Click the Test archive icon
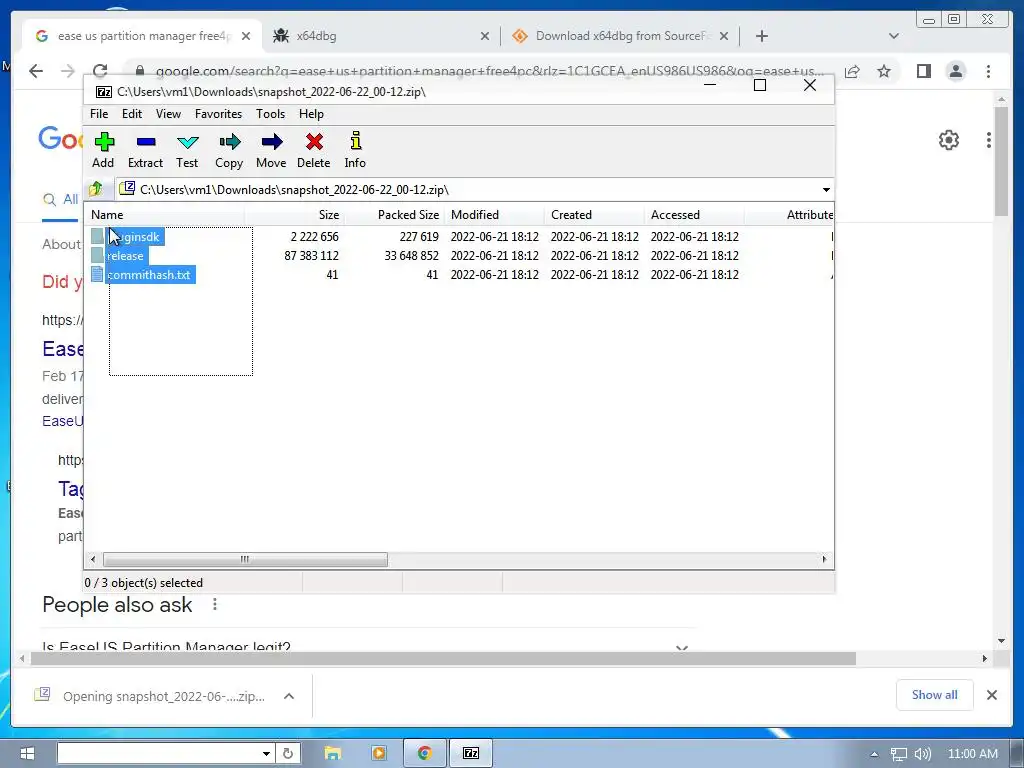Viewport: 1024px width, 768px height. pos(187,151)
